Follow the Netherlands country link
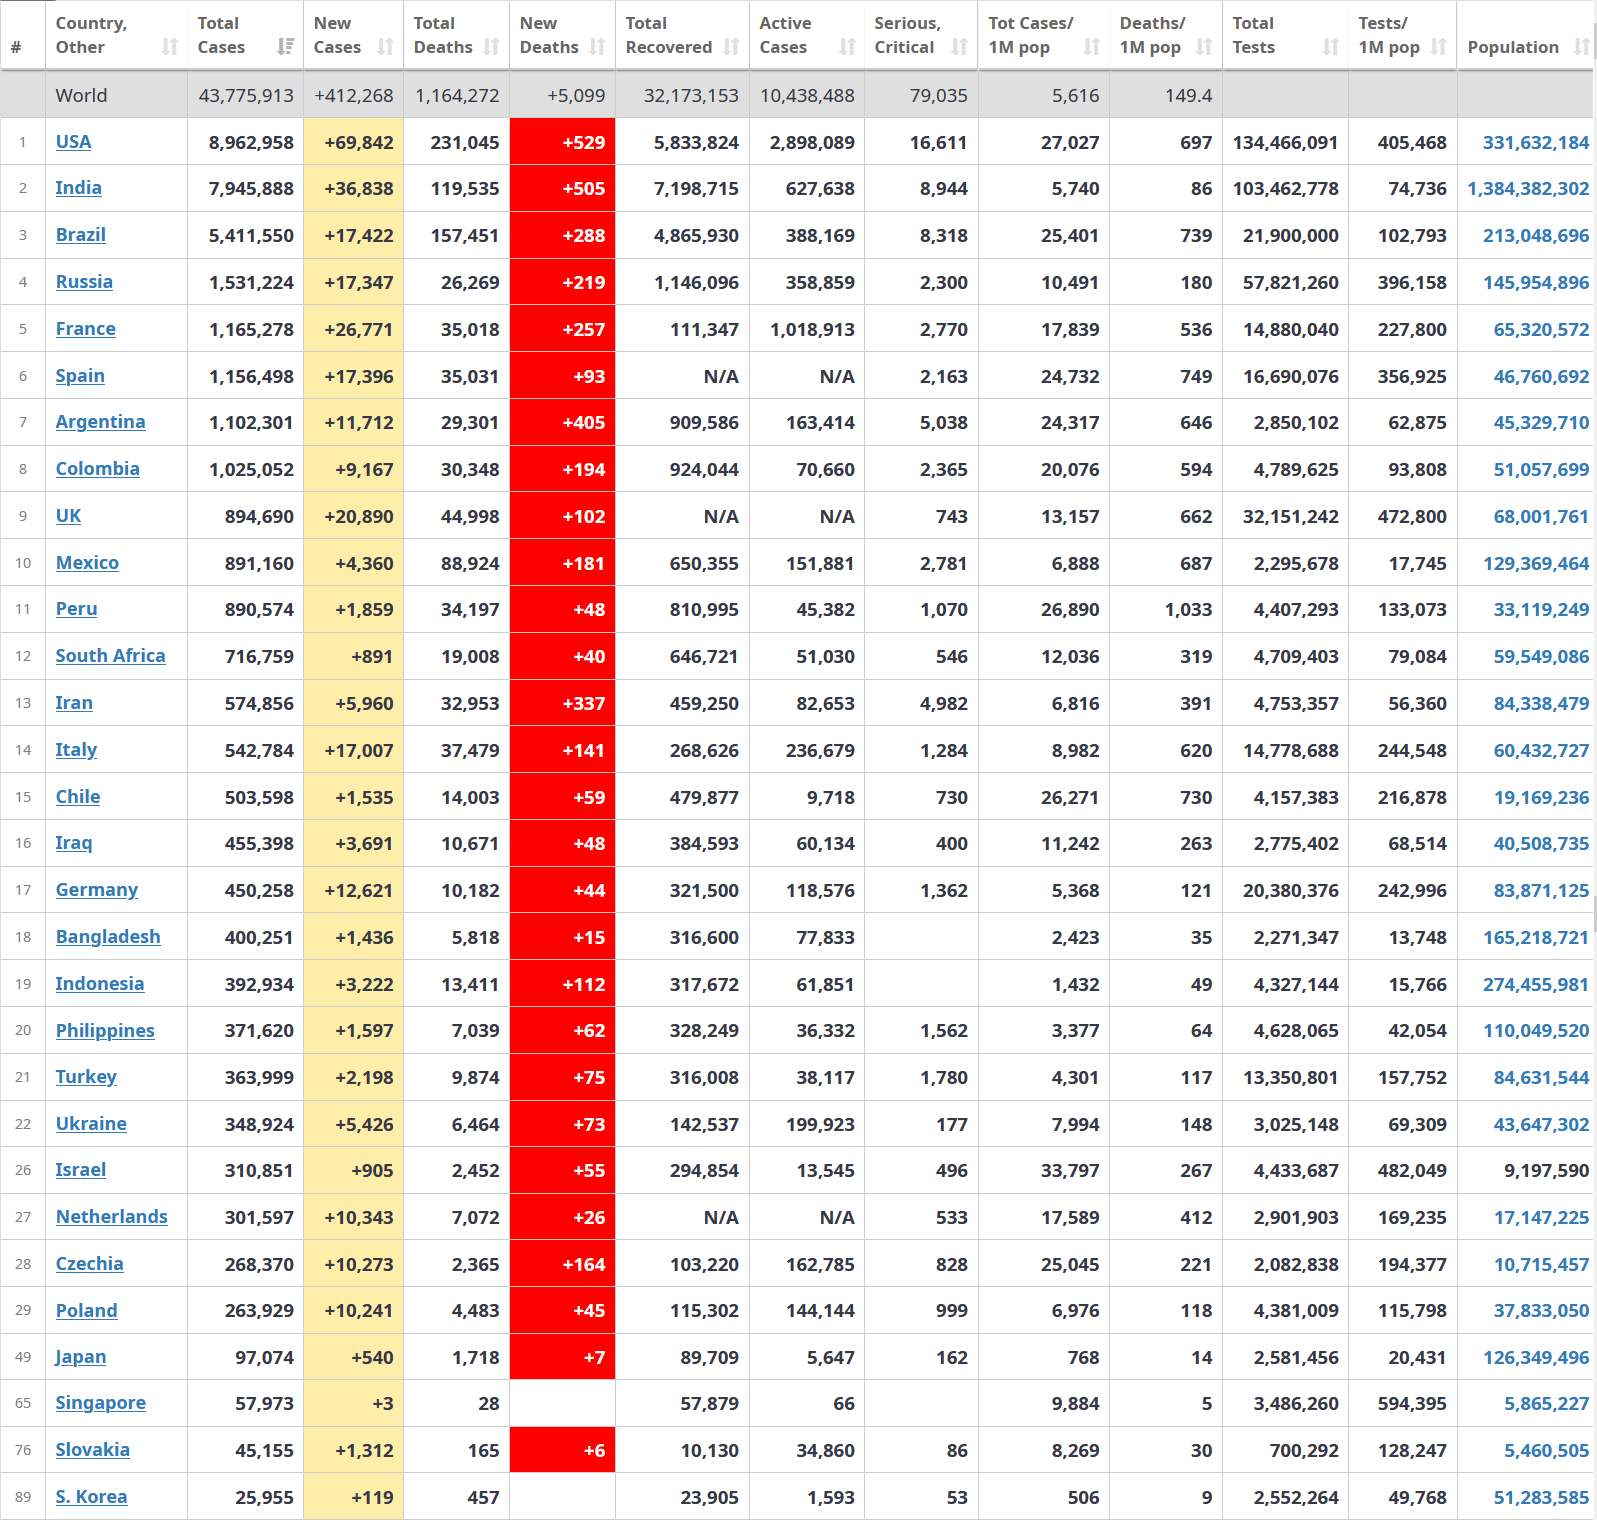 [x=111, y=1217]
